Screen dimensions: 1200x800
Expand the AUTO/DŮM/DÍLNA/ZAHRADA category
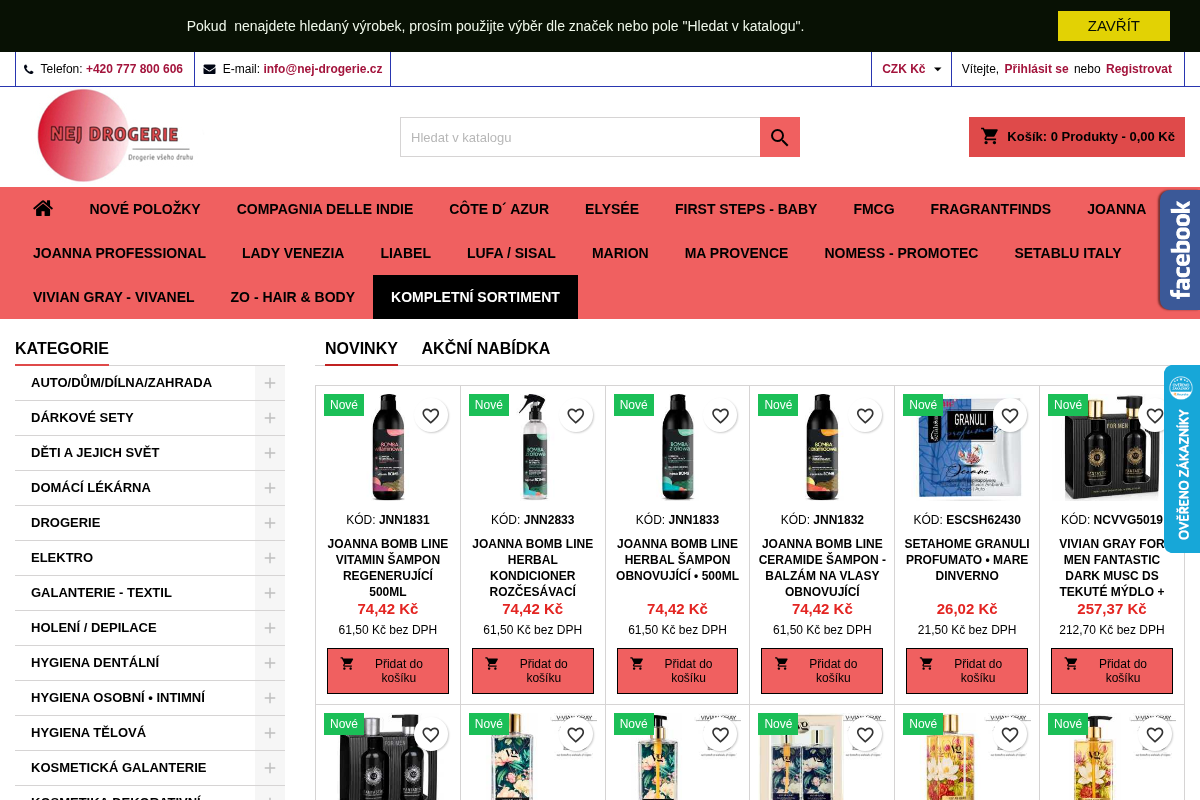pyautogui.click(x=270, y=383)
